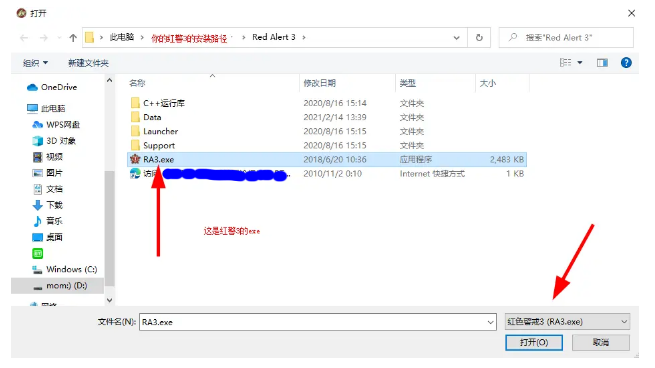
Task: Expand the filename history dropdown
Action: pos(490,322)
